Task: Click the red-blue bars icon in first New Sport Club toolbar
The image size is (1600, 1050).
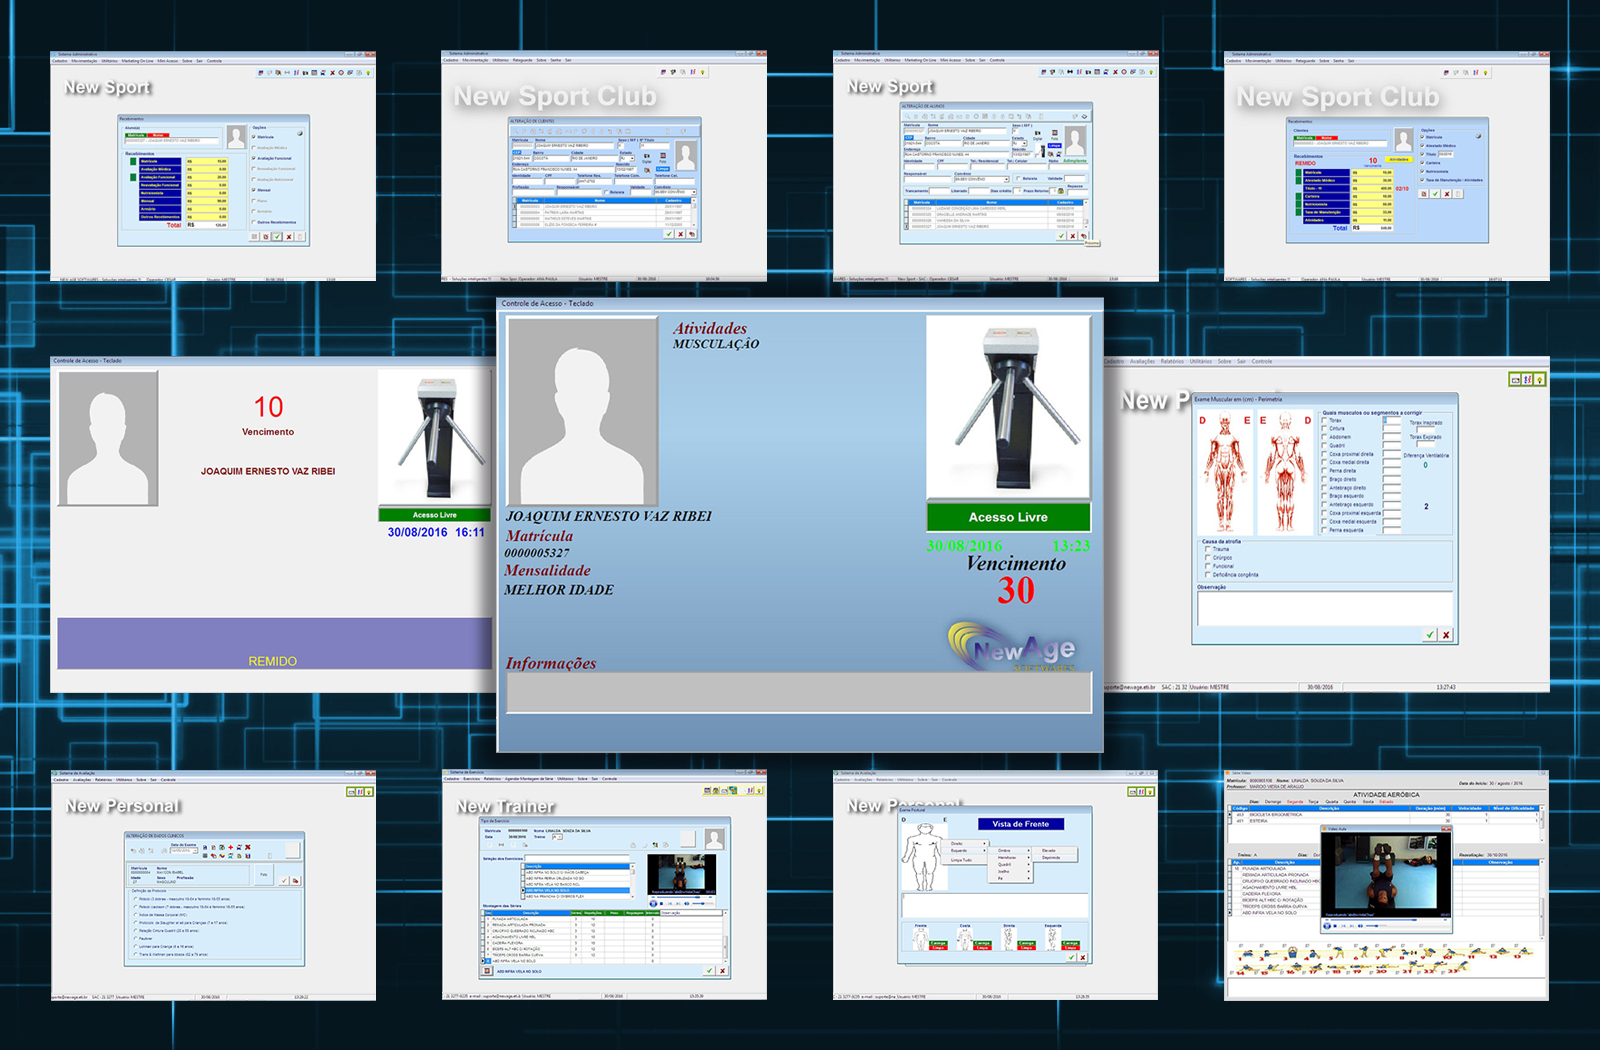Action: point(693,72)
